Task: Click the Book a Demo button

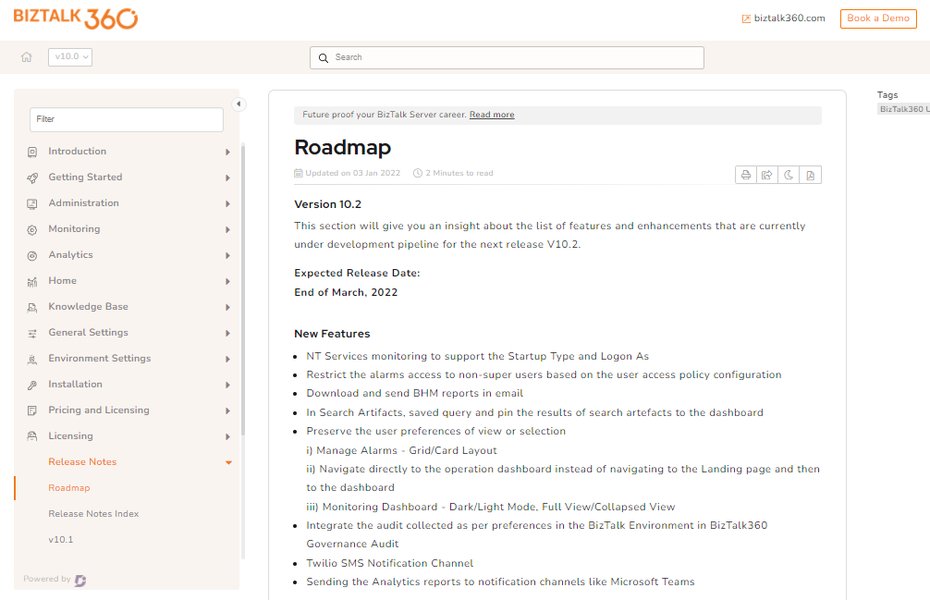Action: pos(878,18)
